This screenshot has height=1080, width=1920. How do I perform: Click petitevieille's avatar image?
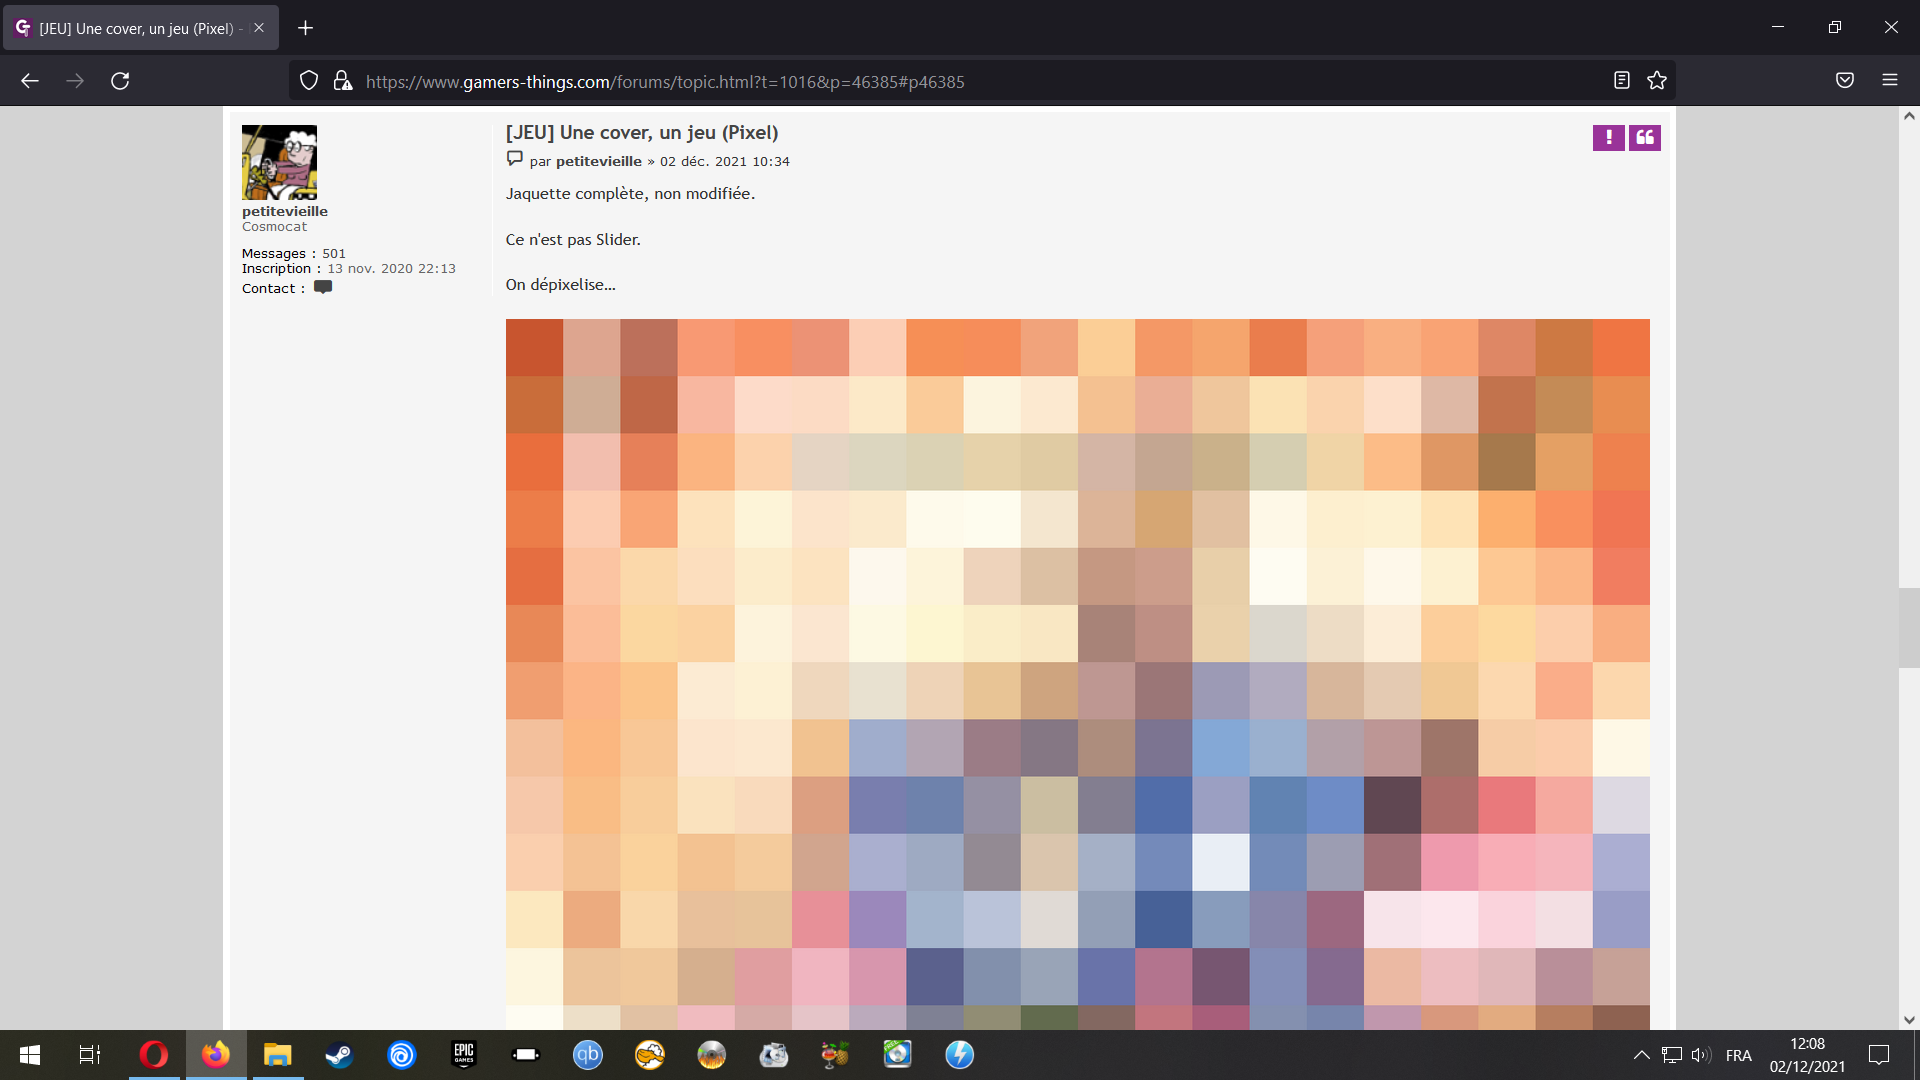(x=279, y=162)
